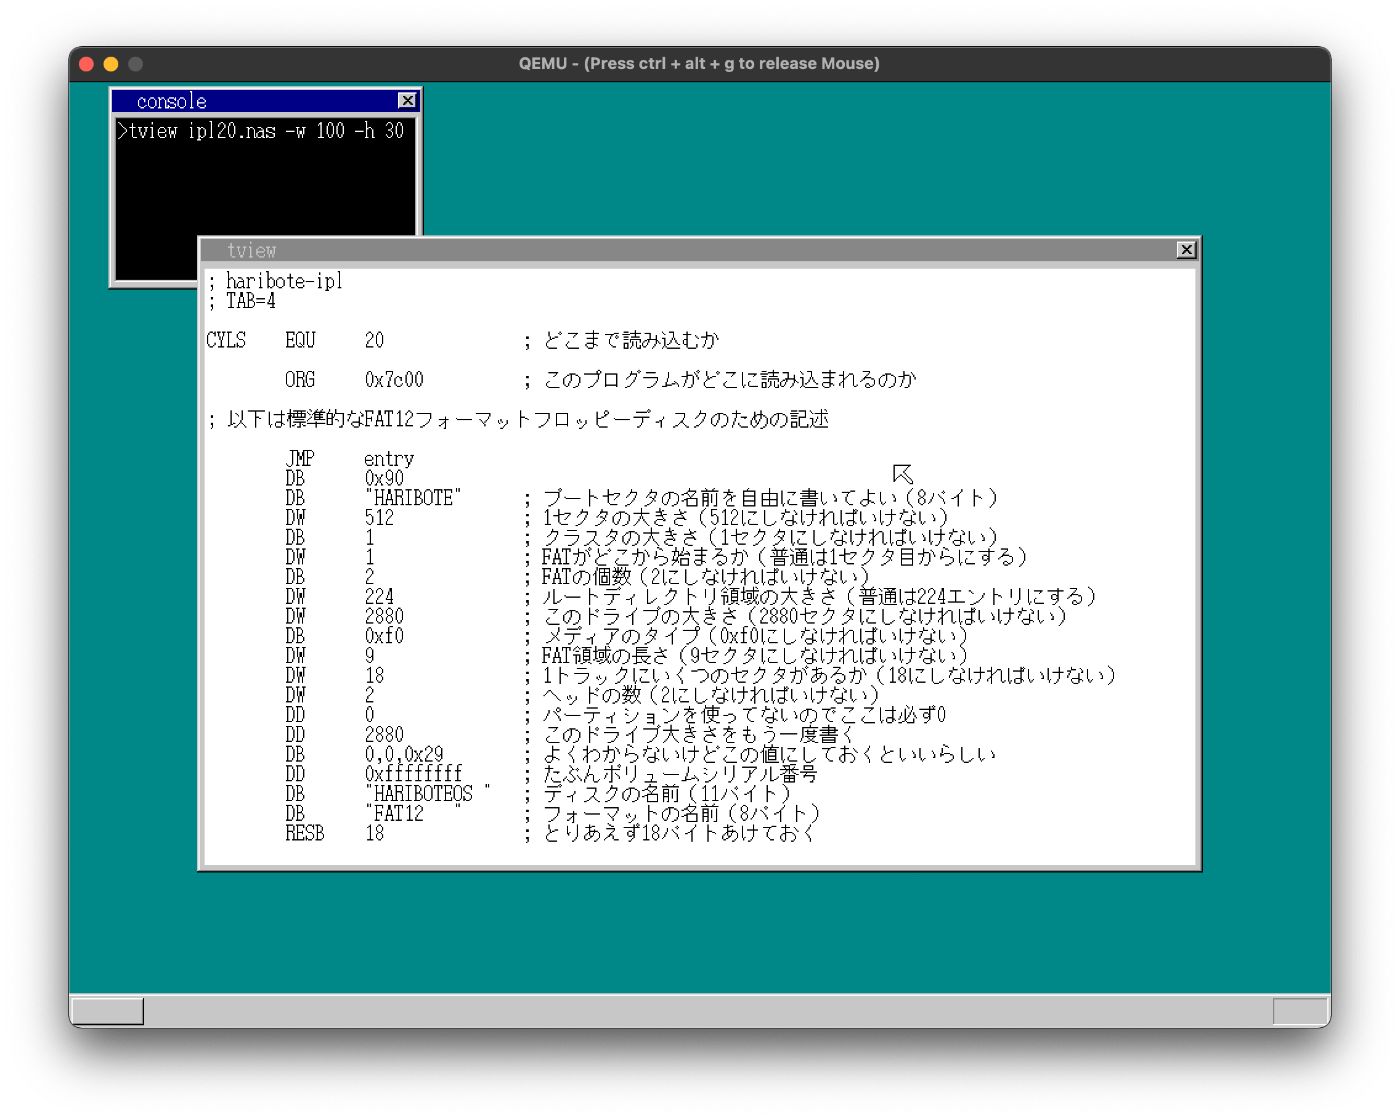Click the comment line starting '; 以下は標準的なFAT12'
Image resolution: width=1400 pixels, height=1119 pixels.
(x=518, y=419)
